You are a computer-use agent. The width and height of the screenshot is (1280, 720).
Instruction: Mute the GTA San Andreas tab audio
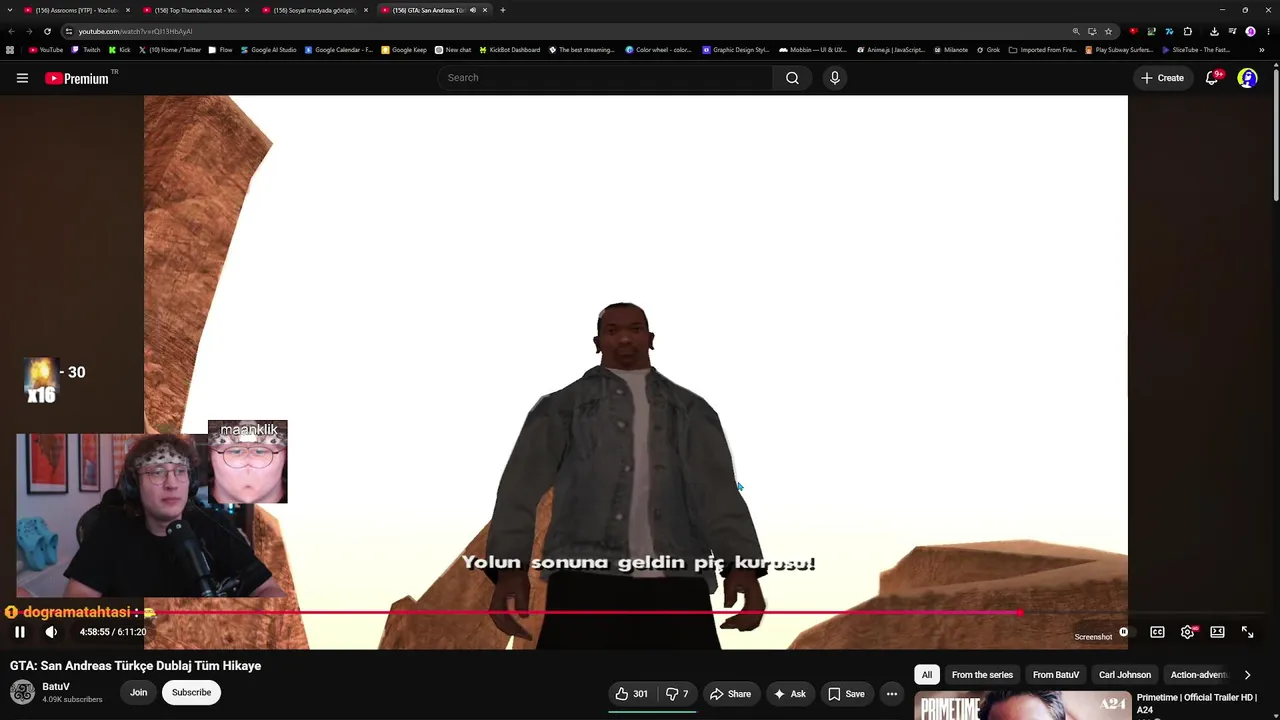coord(472,10)
